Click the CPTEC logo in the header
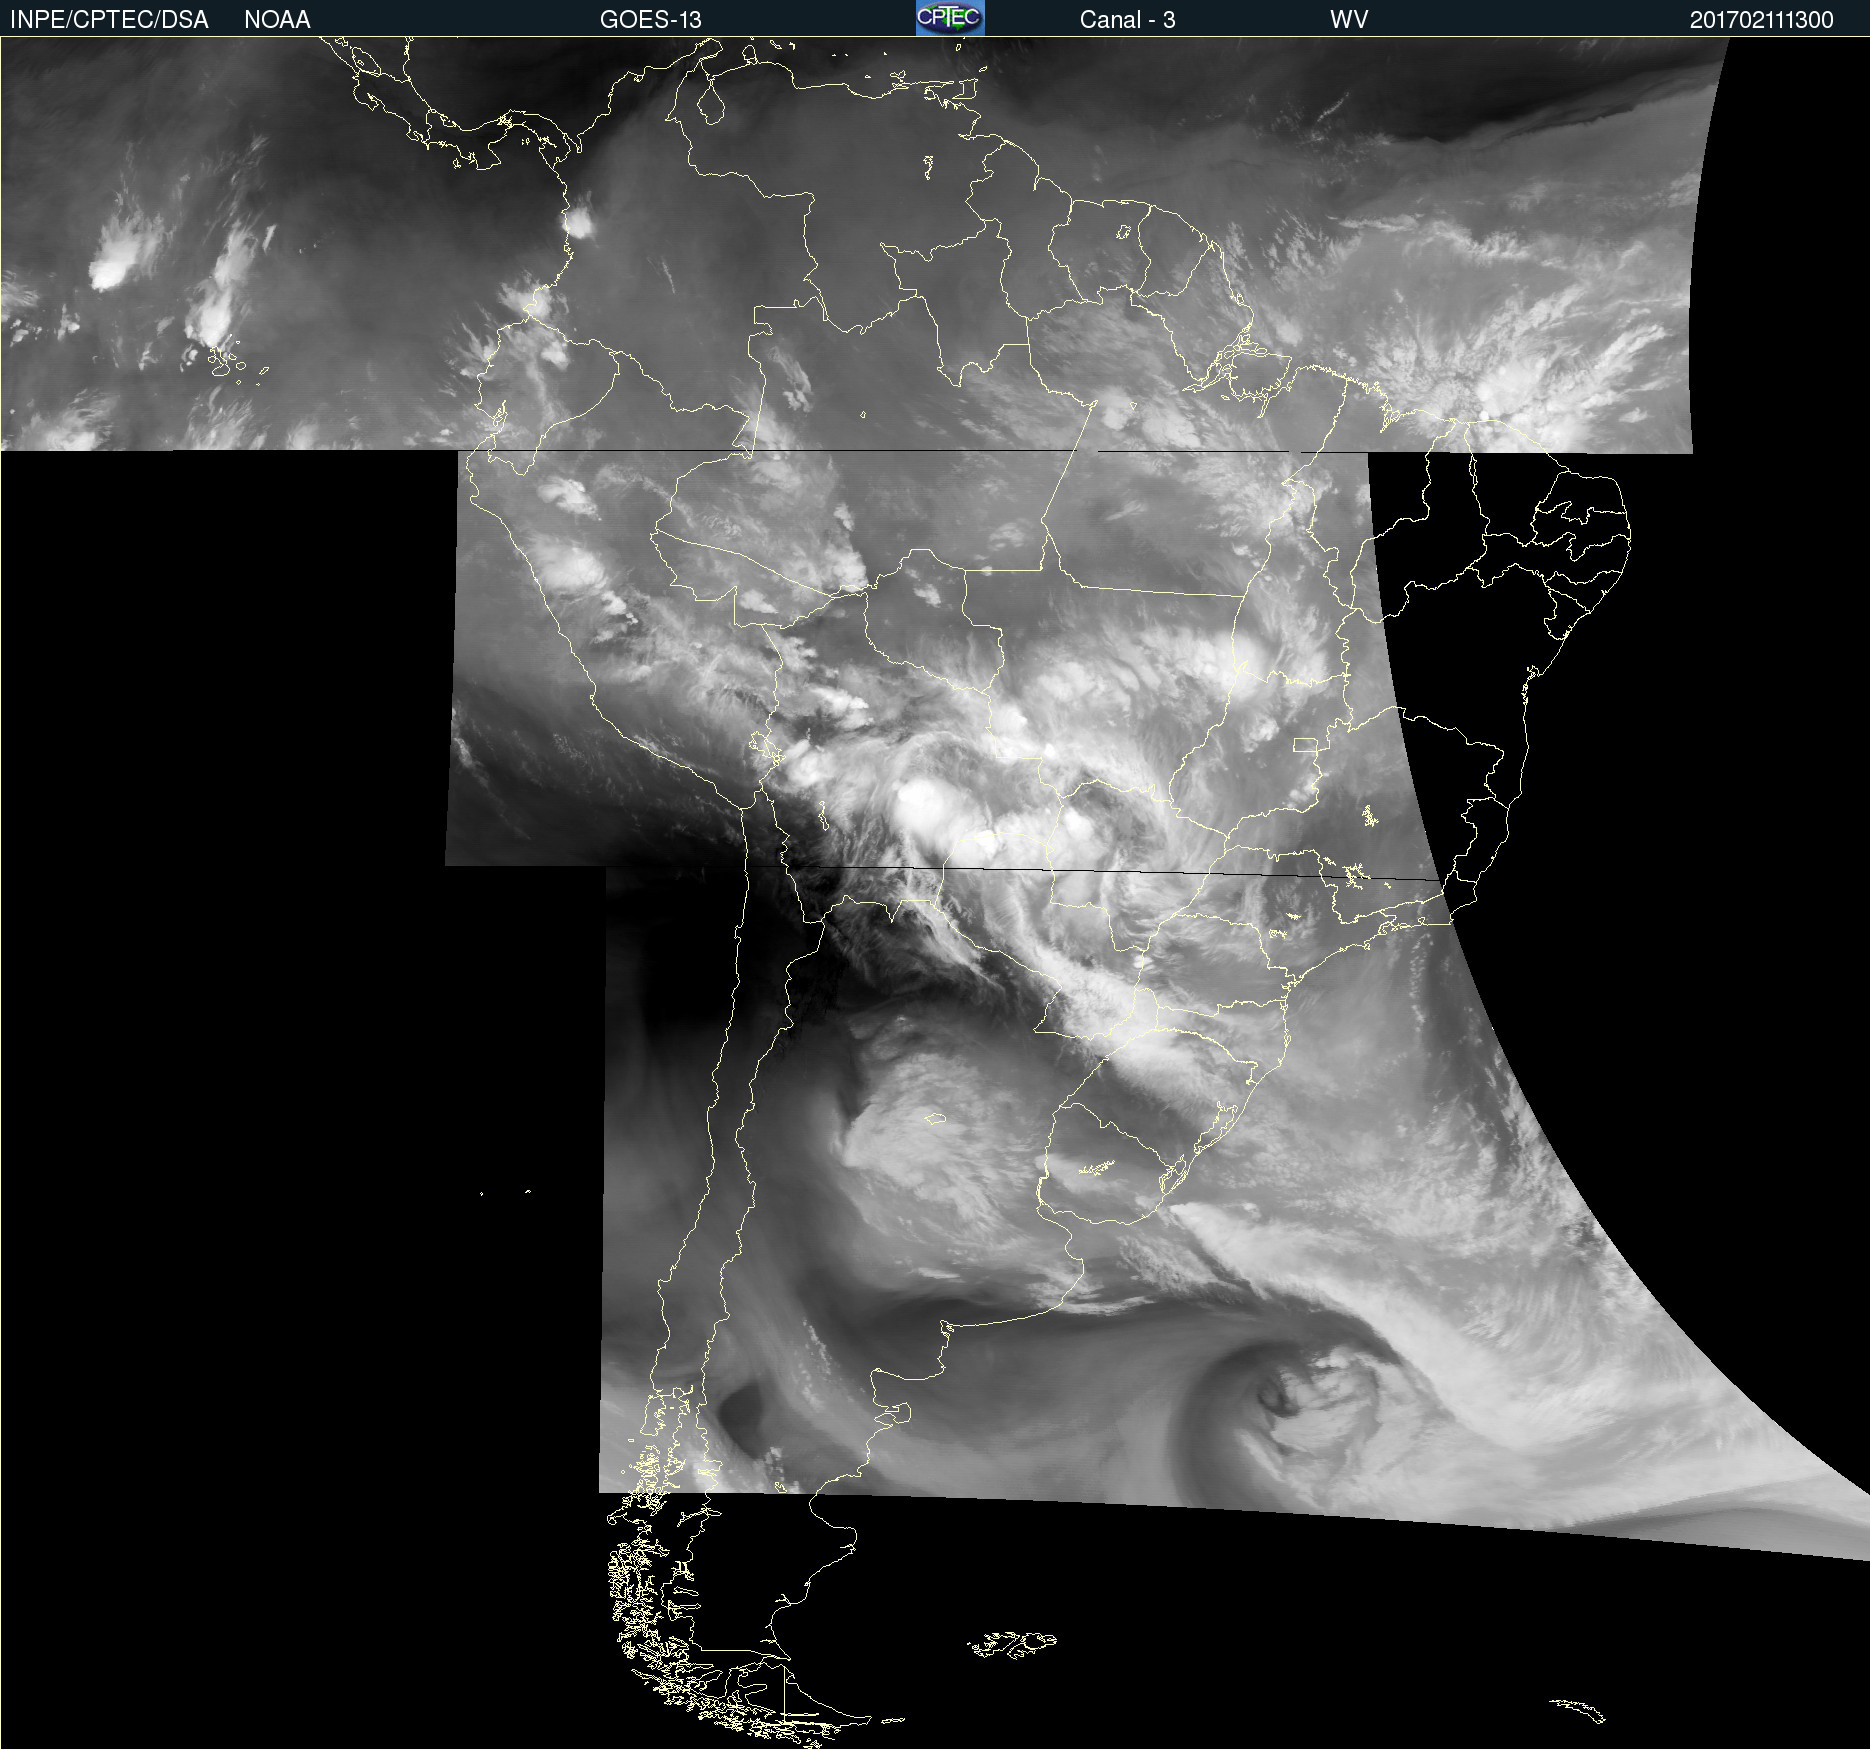Screen dimensions: 1870x1750 click(x=949, y=18)
